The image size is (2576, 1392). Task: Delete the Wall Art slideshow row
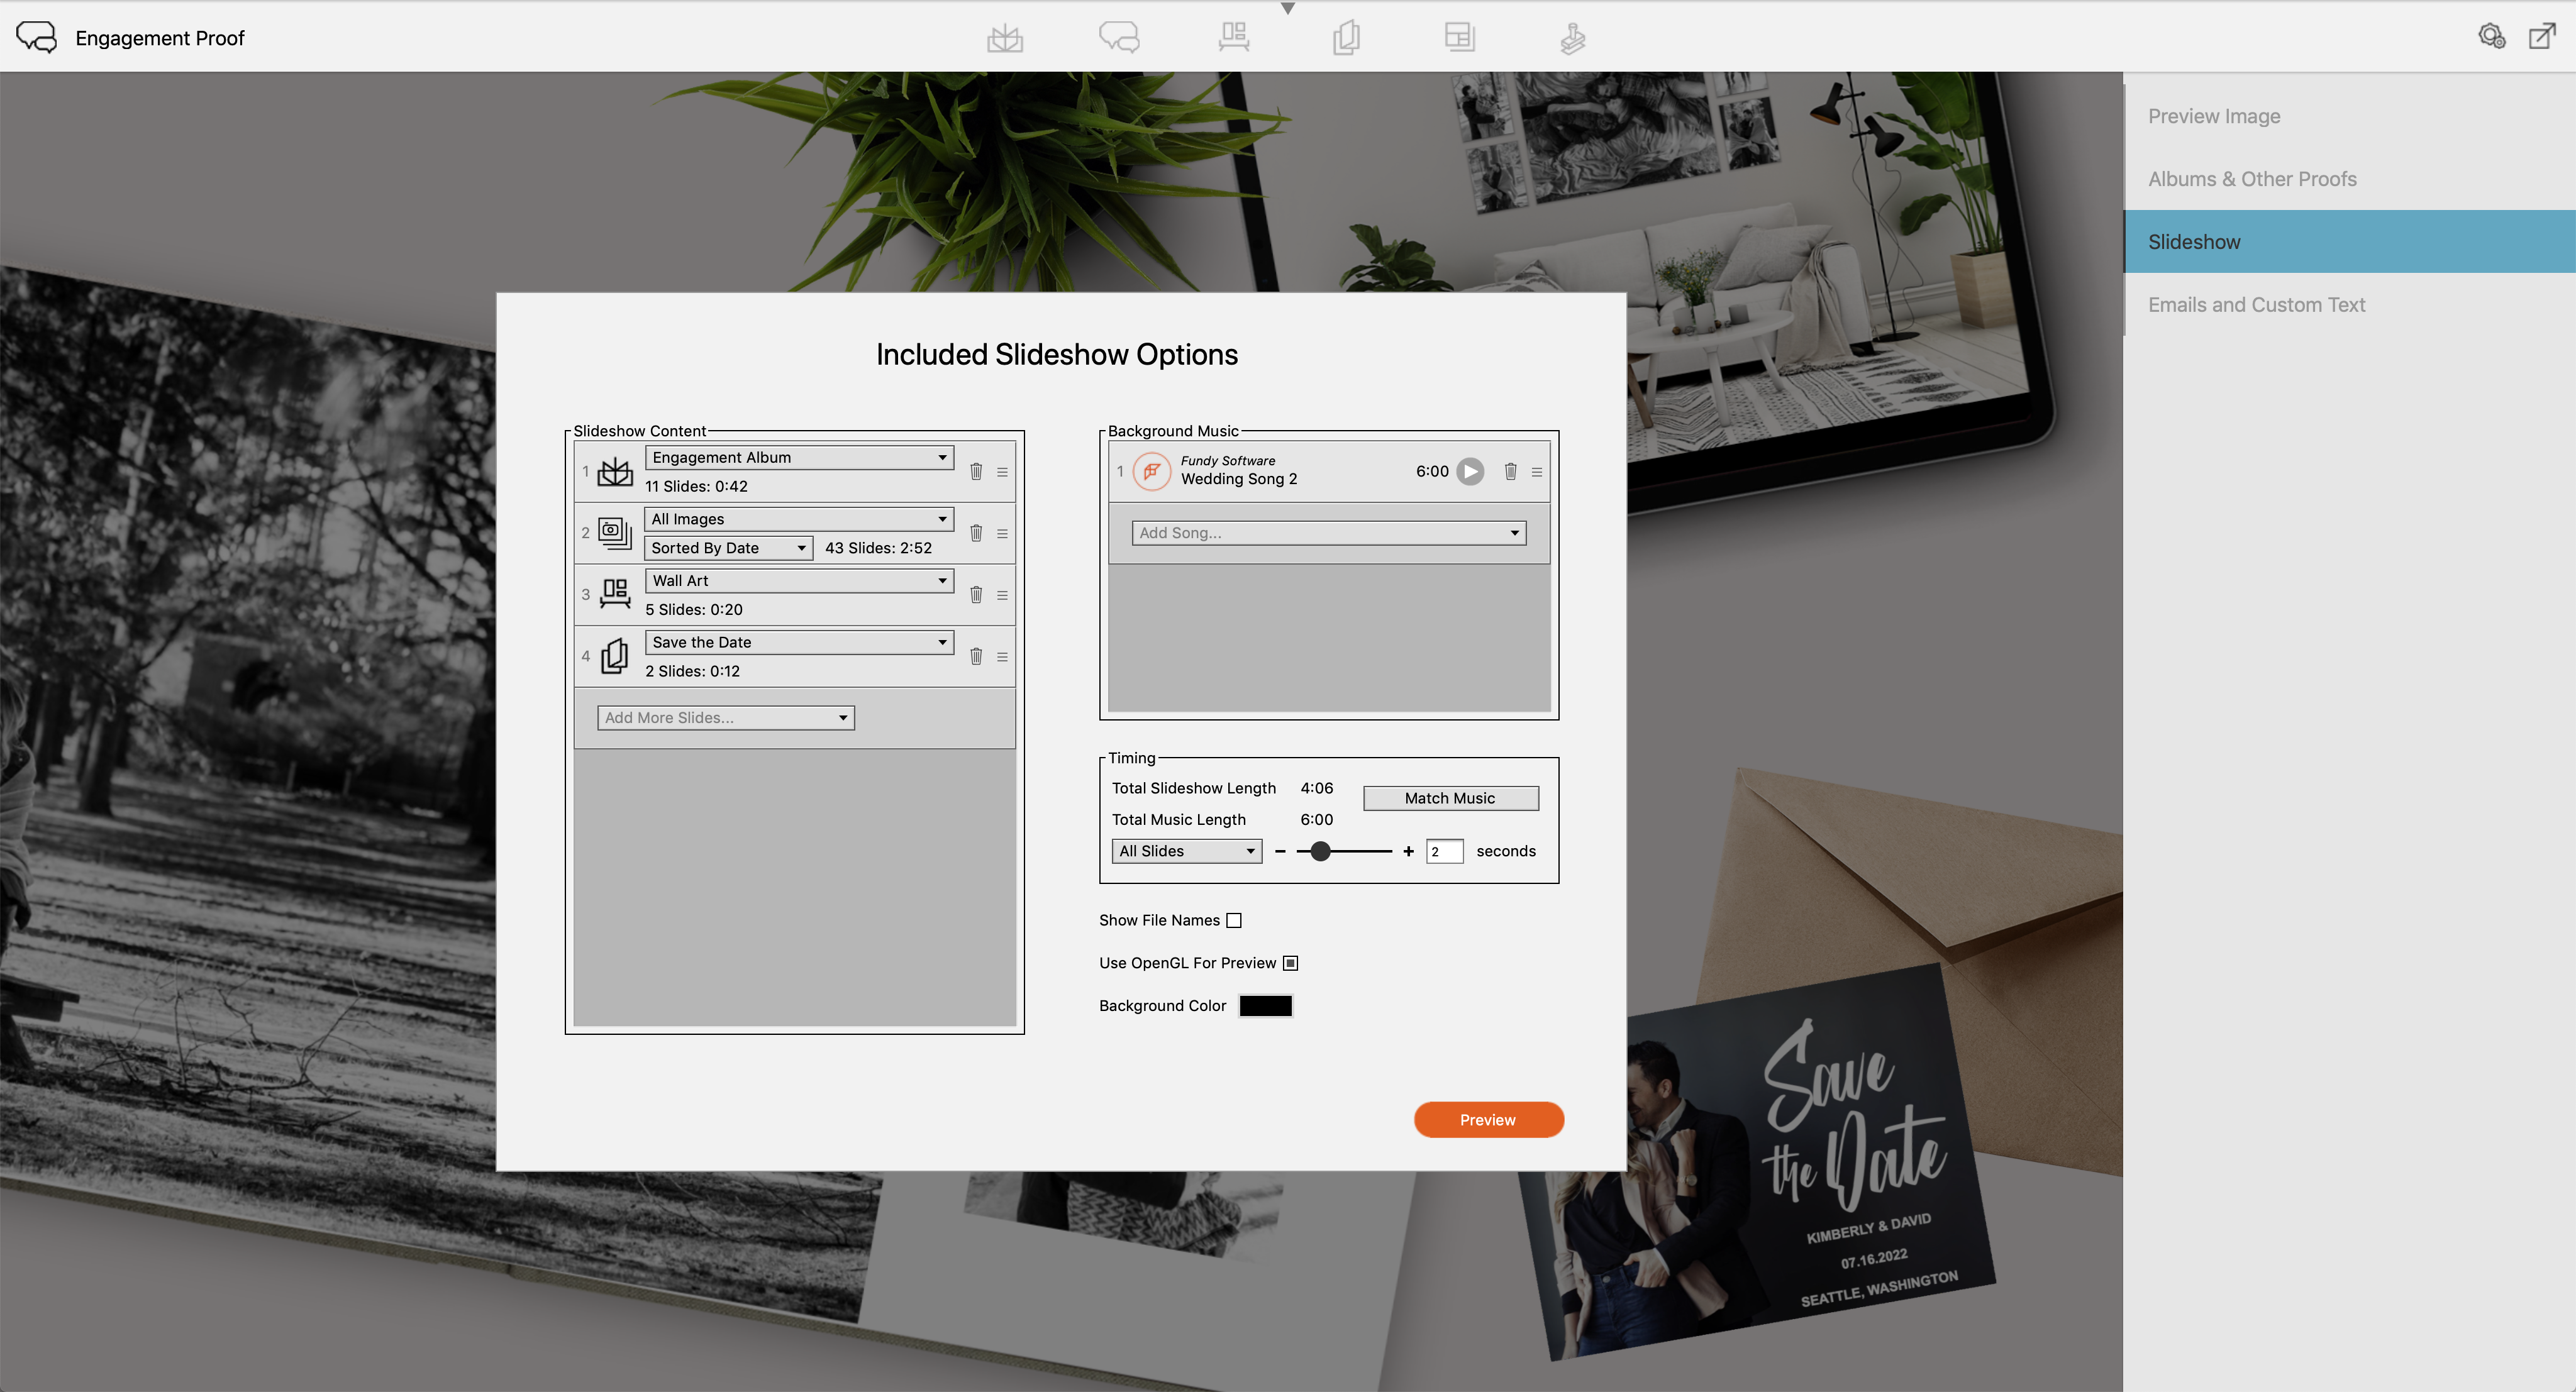tap(976, 595)
